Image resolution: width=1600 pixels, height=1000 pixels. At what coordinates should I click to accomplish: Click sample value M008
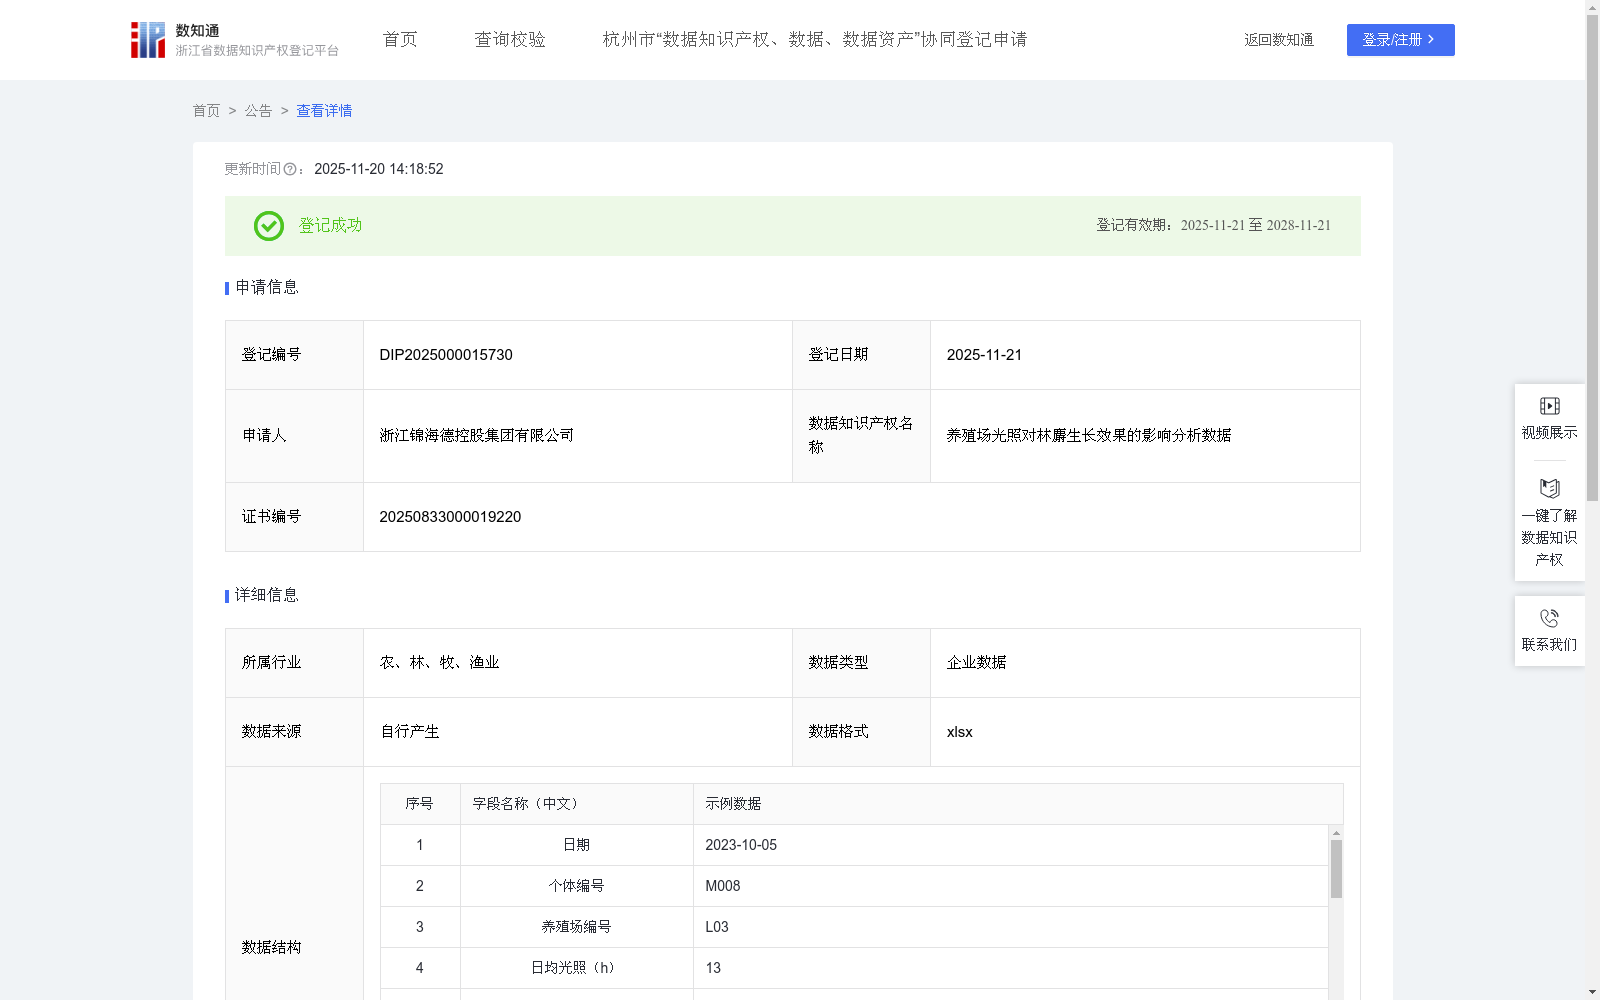coord(723,886)
